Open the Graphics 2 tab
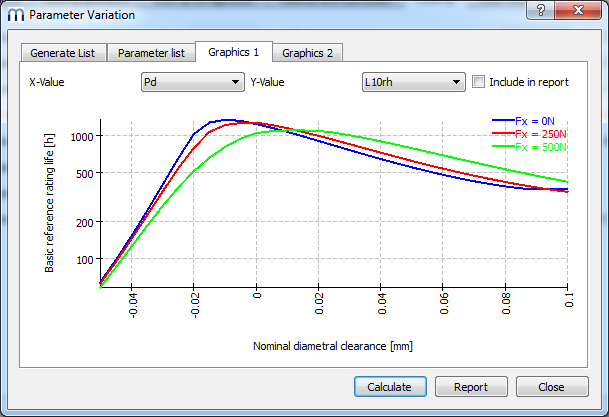Viewport: 609px width, 417px height. (307, 53)
